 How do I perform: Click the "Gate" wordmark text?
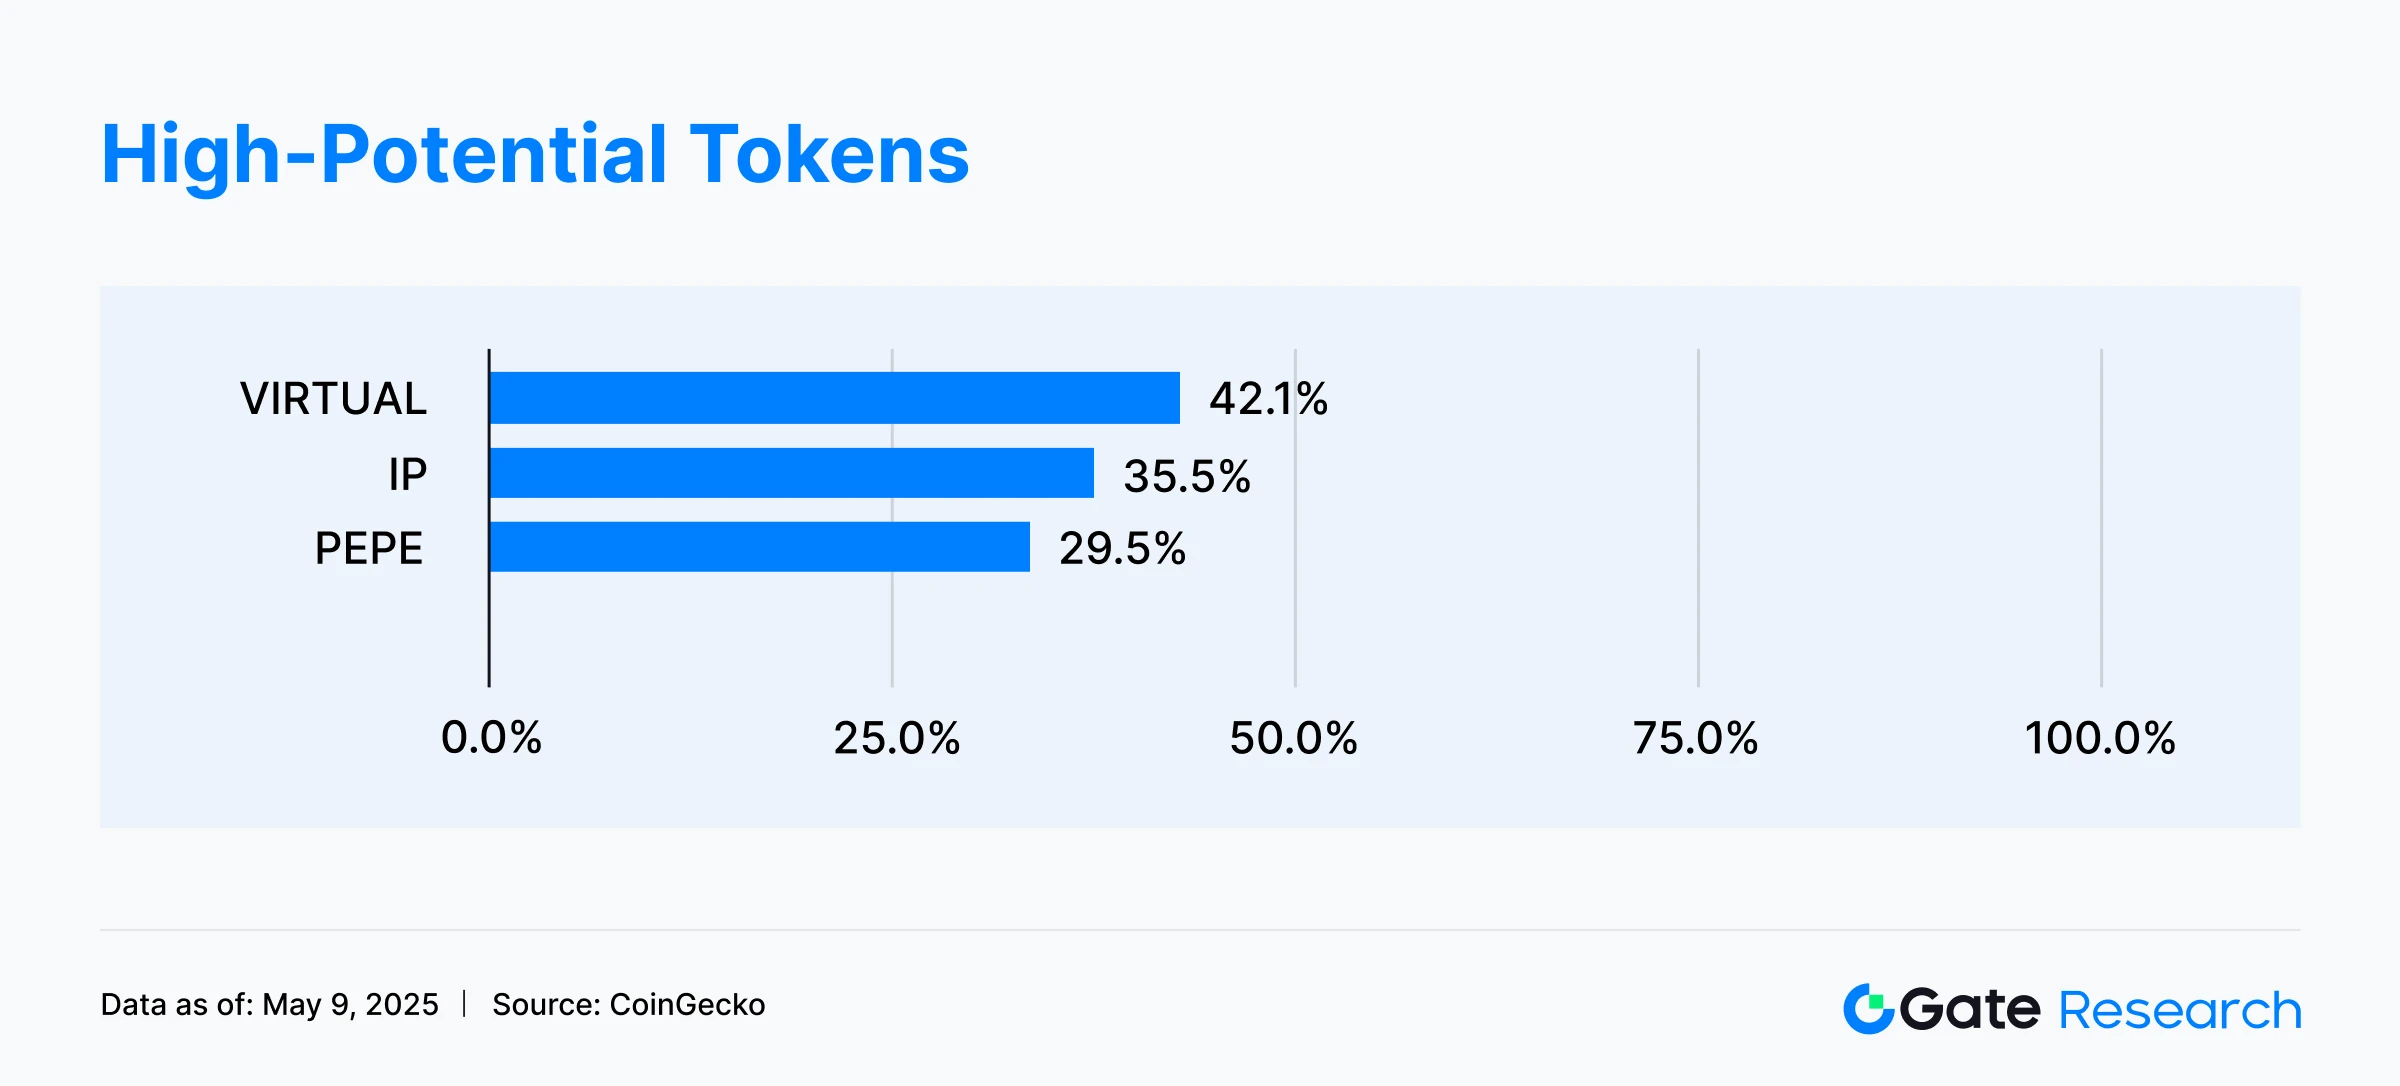click(1970, 1009)
